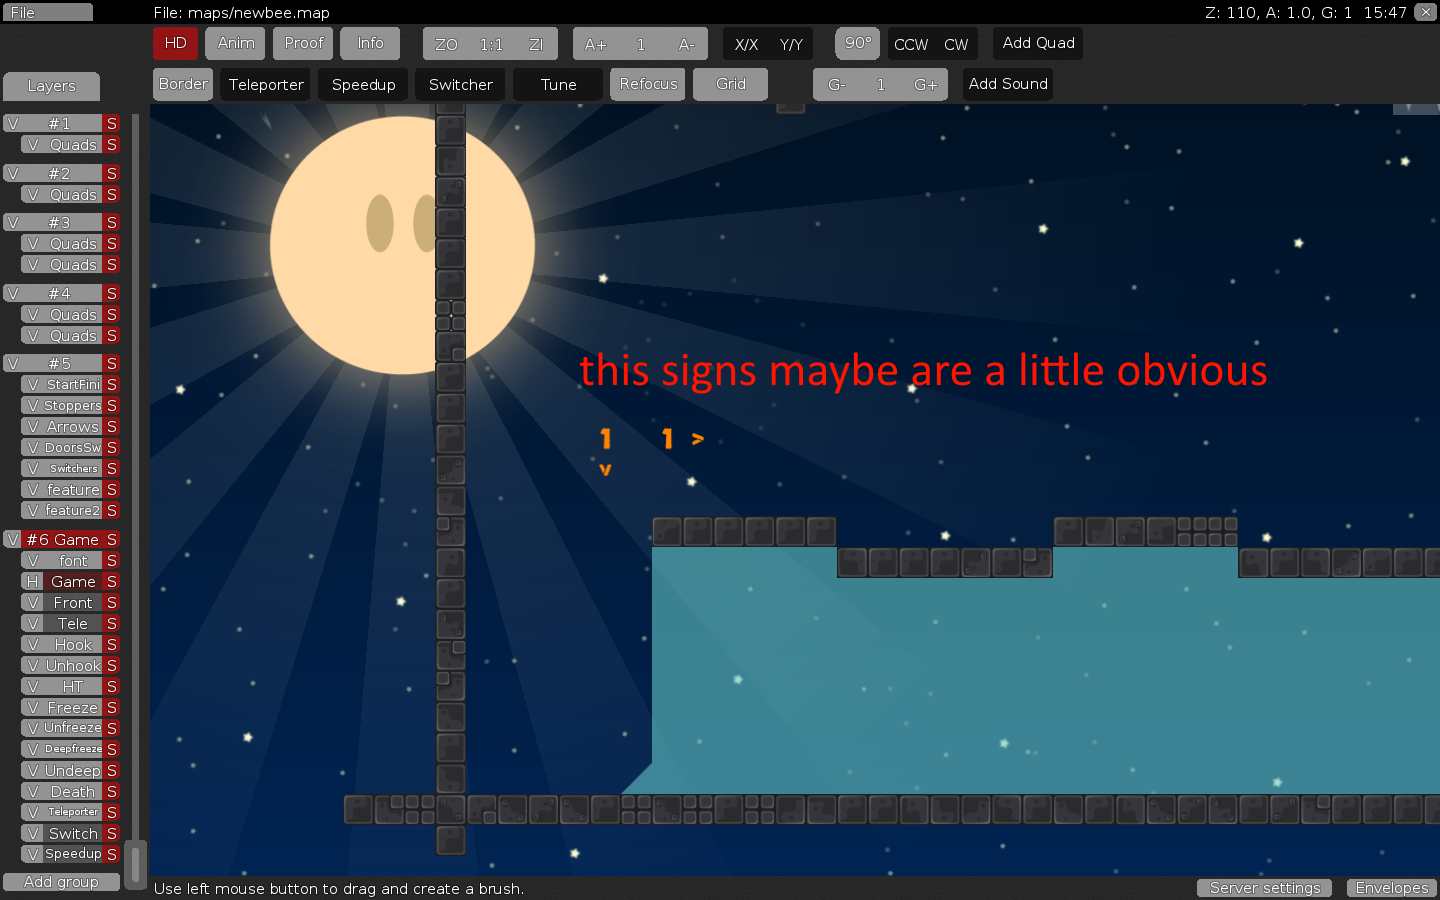Open the Layers panel tab
Image resolution: width=1440 pixels, height=900 pixels.
coord(51,86)
